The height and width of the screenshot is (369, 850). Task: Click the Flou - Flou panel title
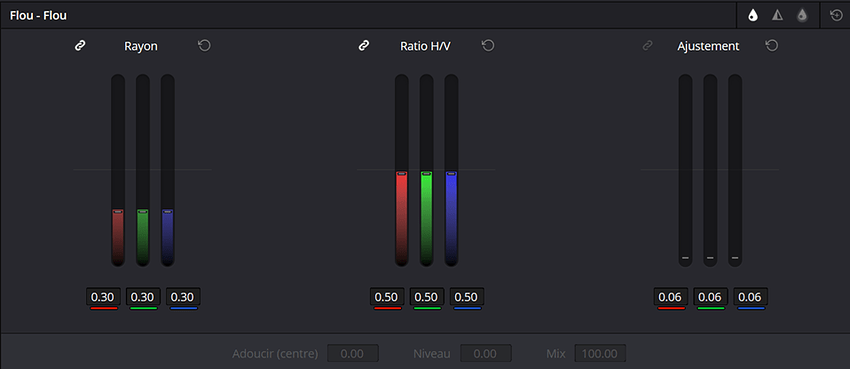tap(38, 16)
